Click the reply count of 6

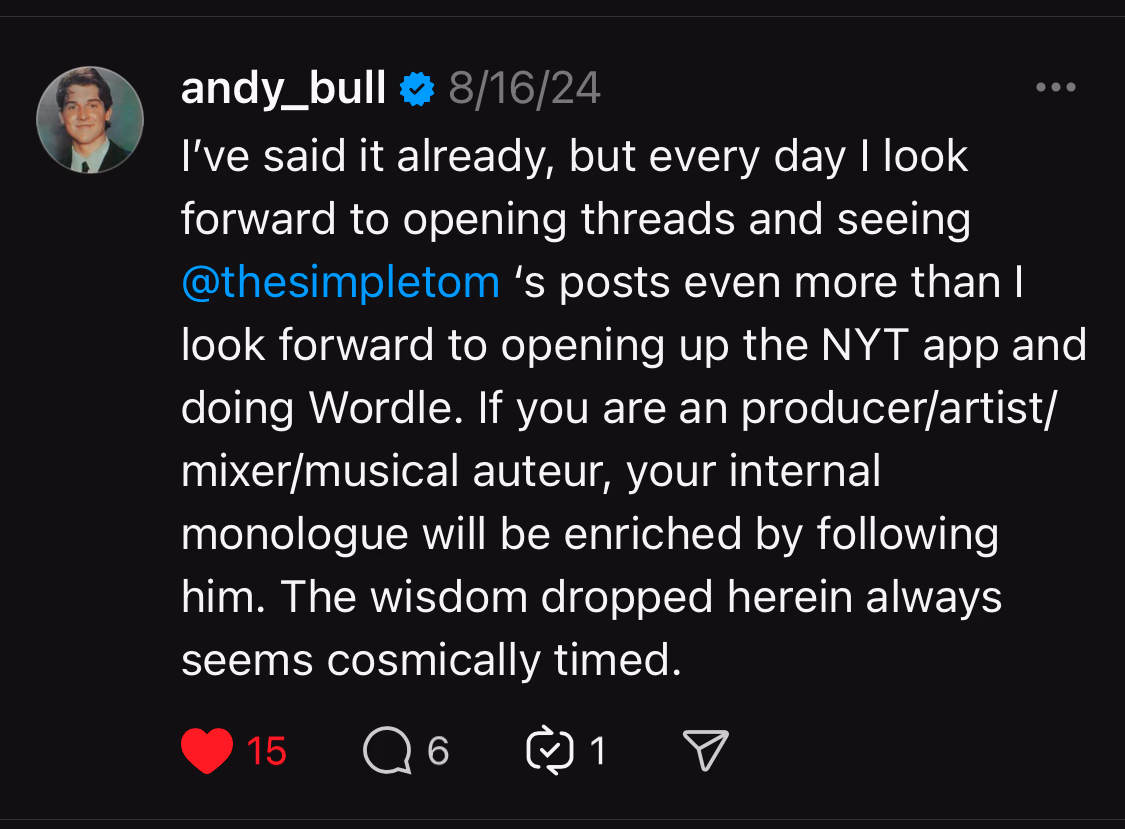click(438, 750)
